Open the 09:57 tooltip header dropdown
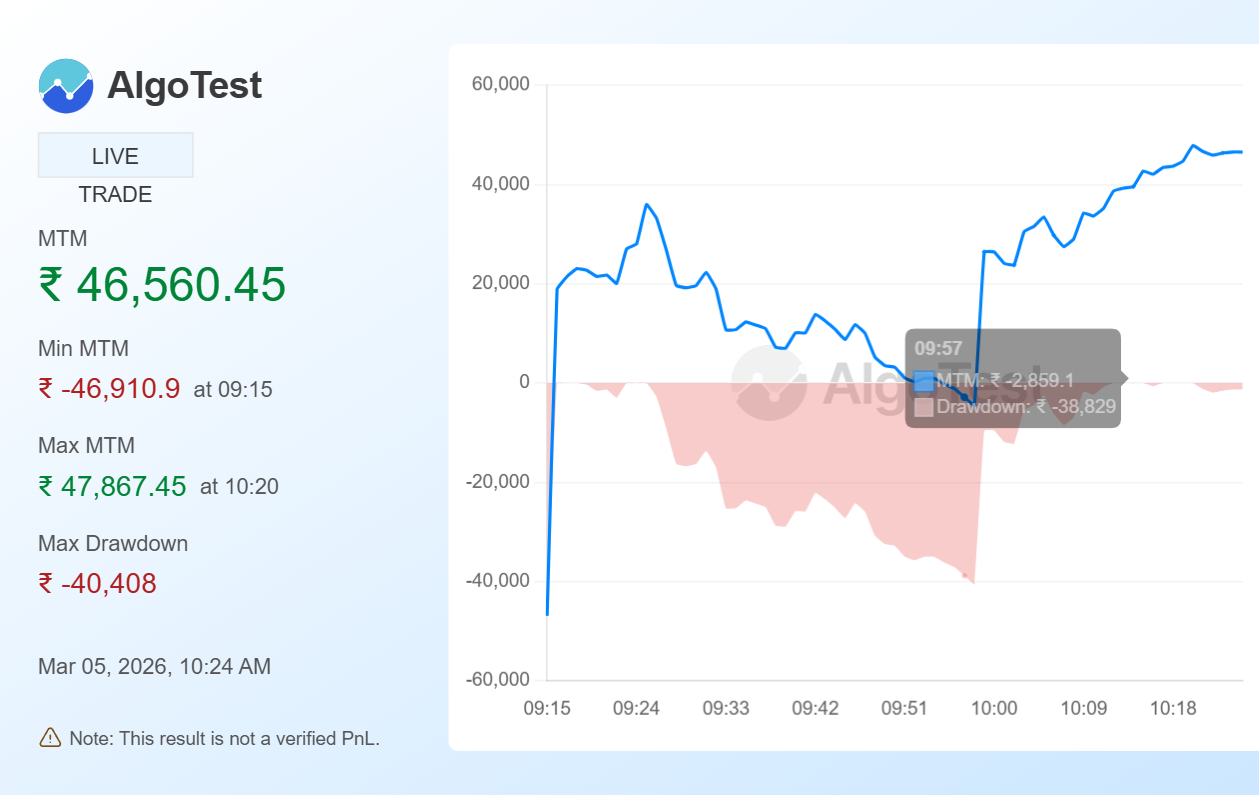The height and width of the screenshot is (795, 1259). click(937, 348)
